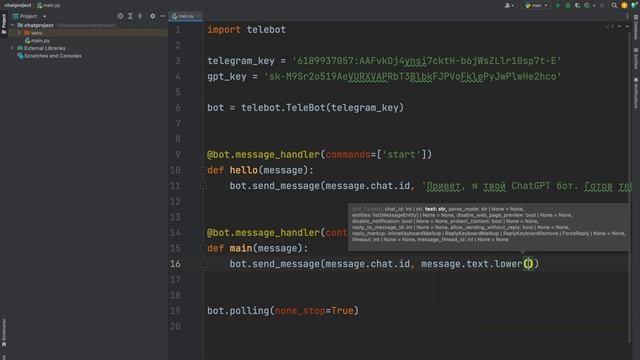
Task: Open the Notifications tool window on right edge
Action: pyautogui.click(x=636, y=93)
